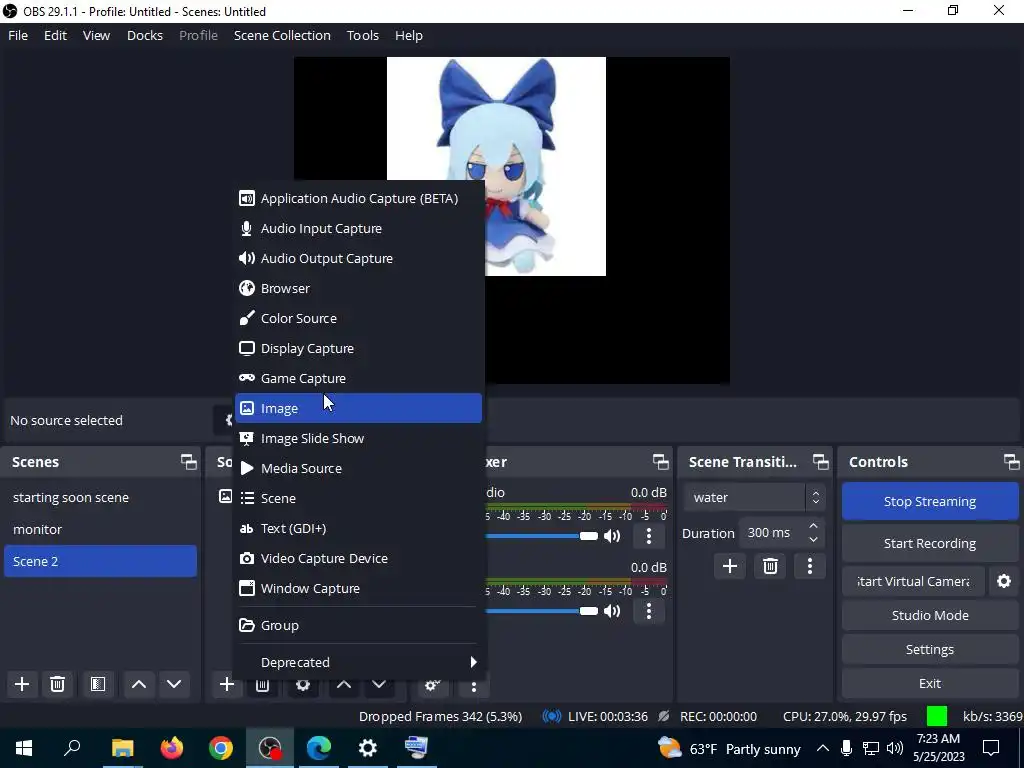The width and height of the screenshot is (1024, 768).
Task: Choose Image from the add source menu
Action: coord(358,408)
